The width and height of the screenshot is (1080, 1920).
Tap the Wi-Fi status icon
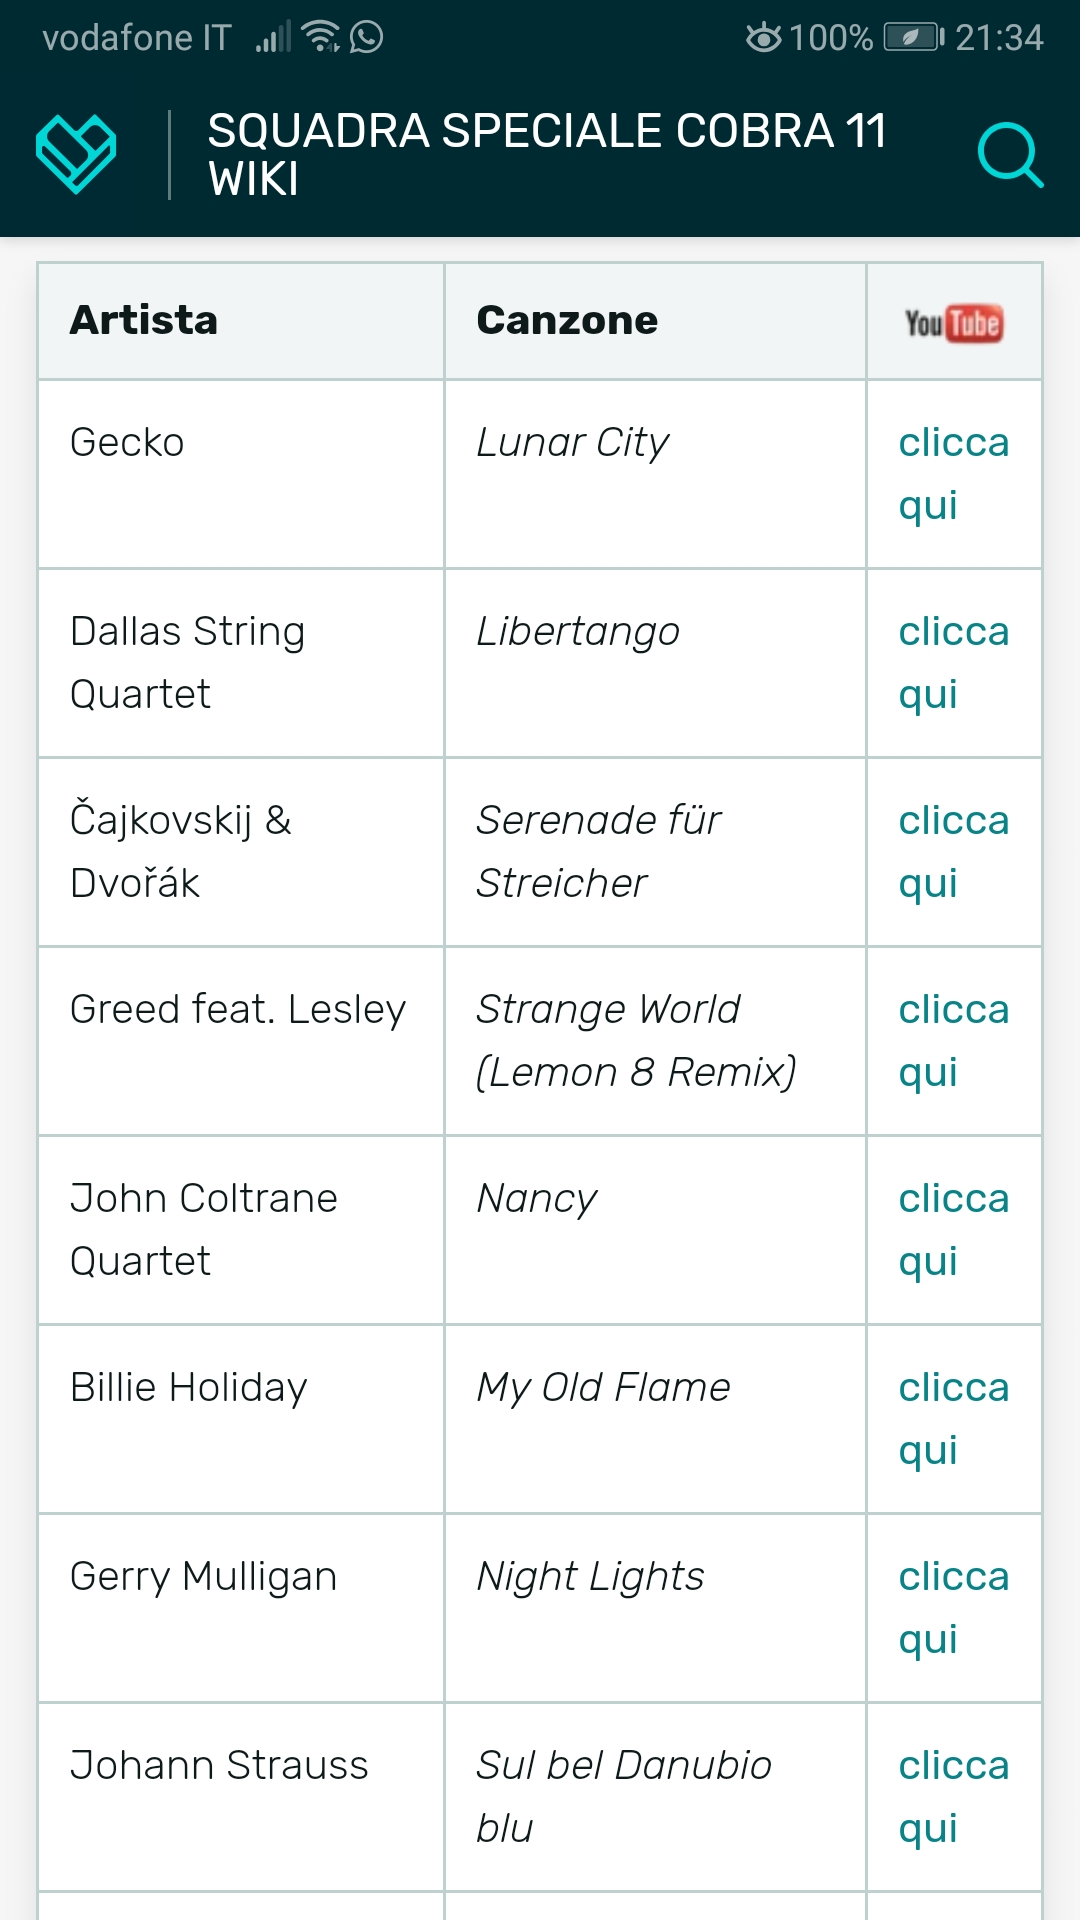coord(320,37)
